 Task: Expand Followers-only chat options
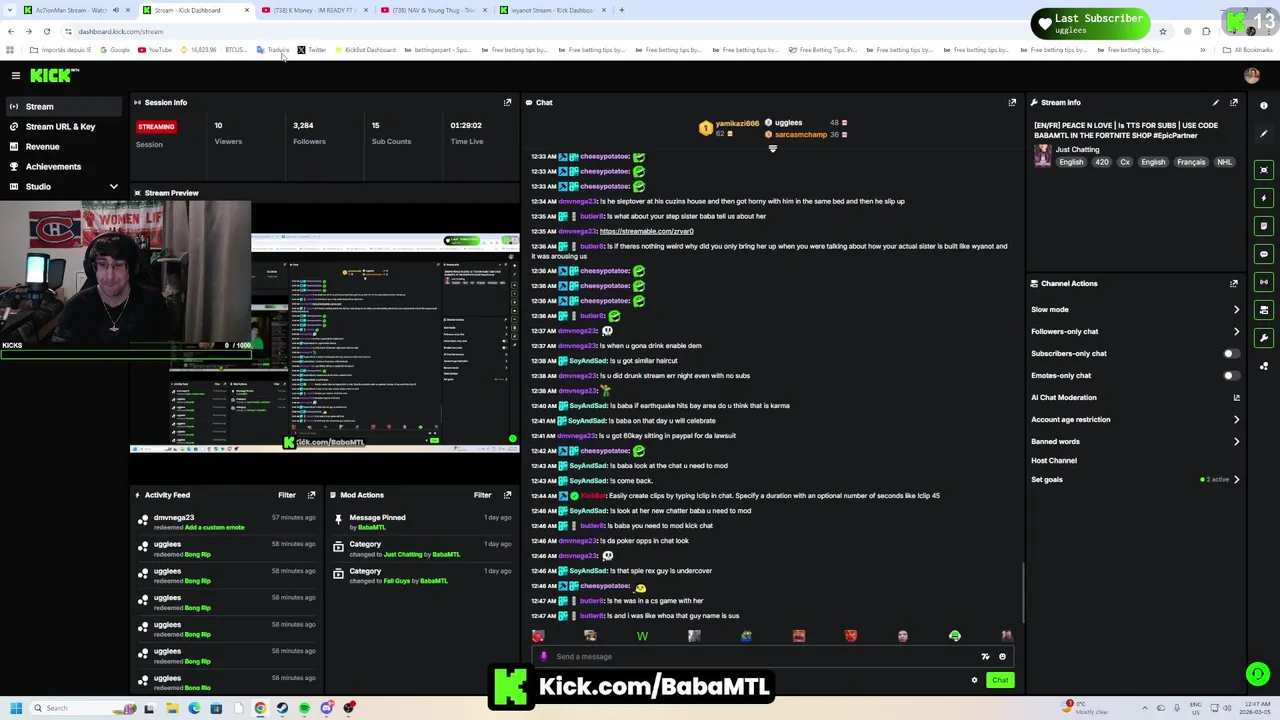click(1236, 331)
